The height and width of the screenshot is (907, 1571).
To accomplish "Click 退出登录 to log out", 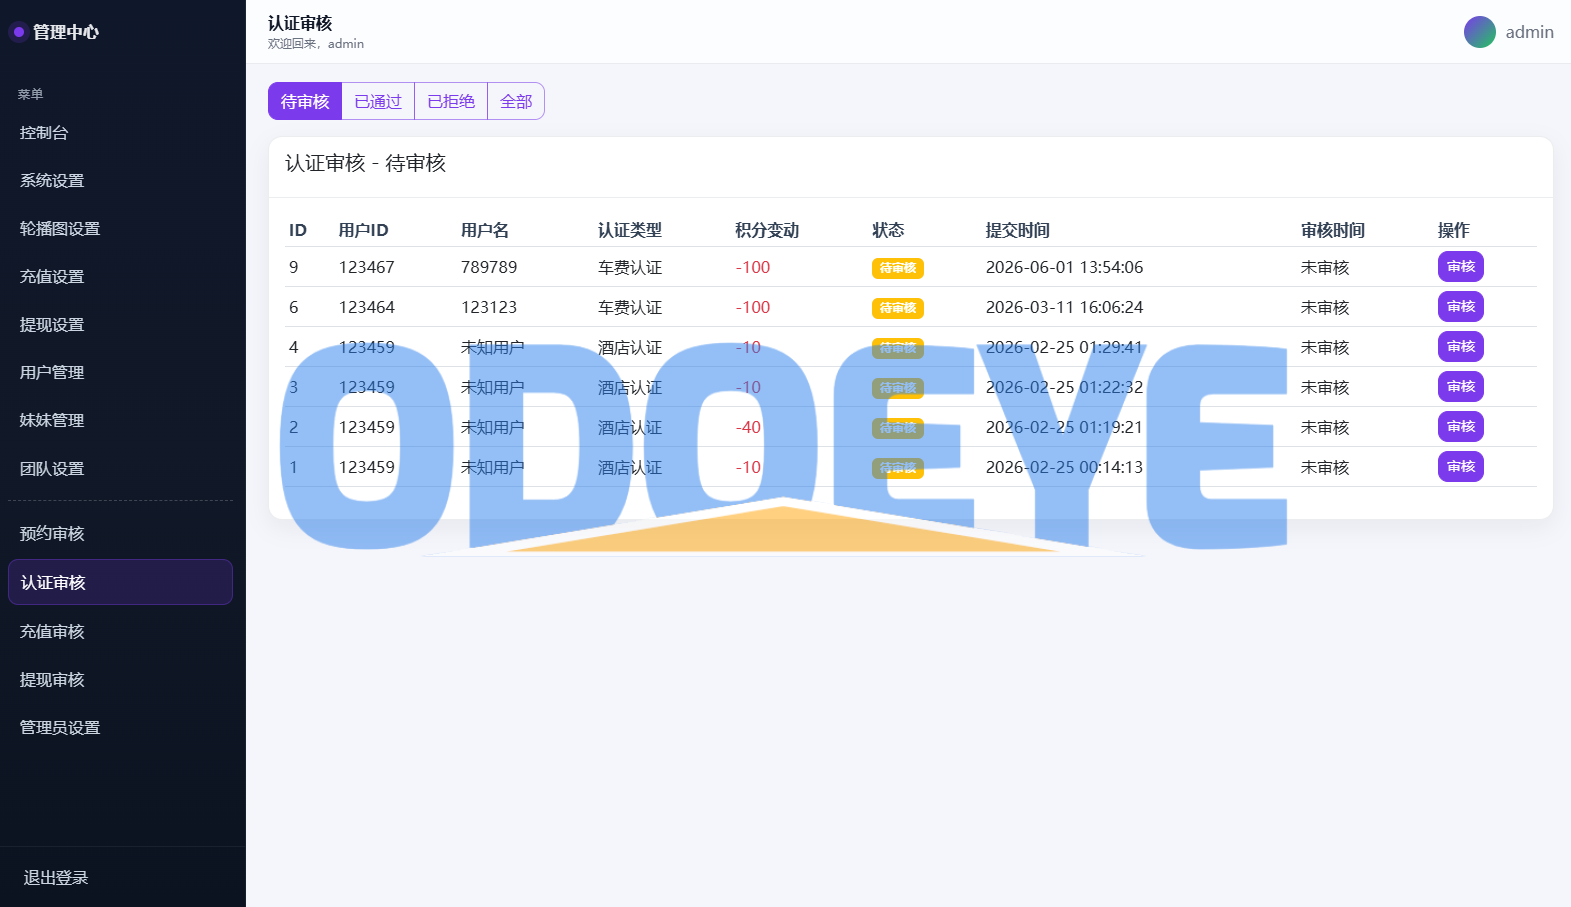I will 56,878.
